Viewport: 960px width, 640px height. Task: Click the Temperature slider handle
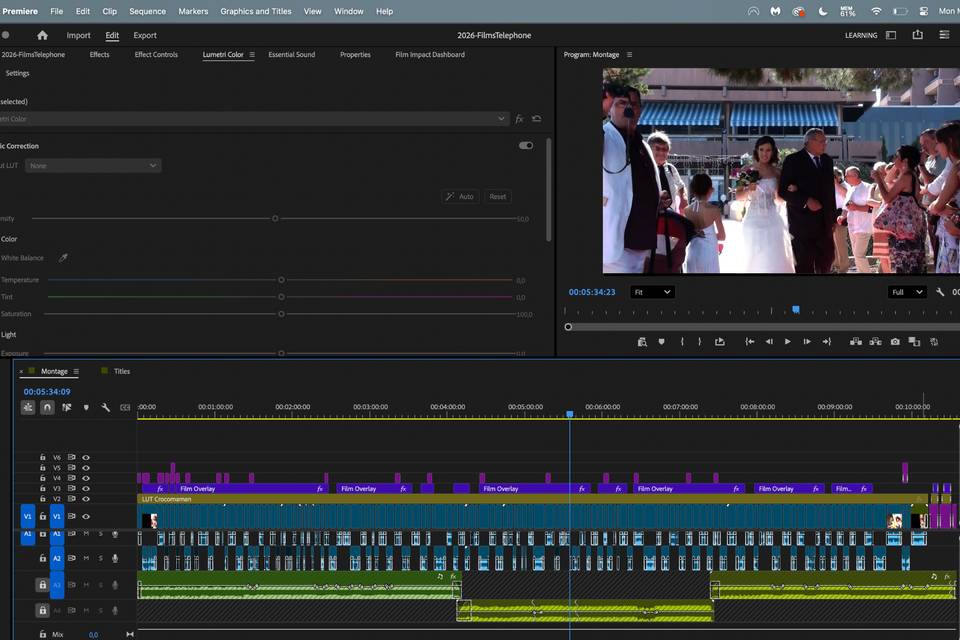[x=281, y=280]
